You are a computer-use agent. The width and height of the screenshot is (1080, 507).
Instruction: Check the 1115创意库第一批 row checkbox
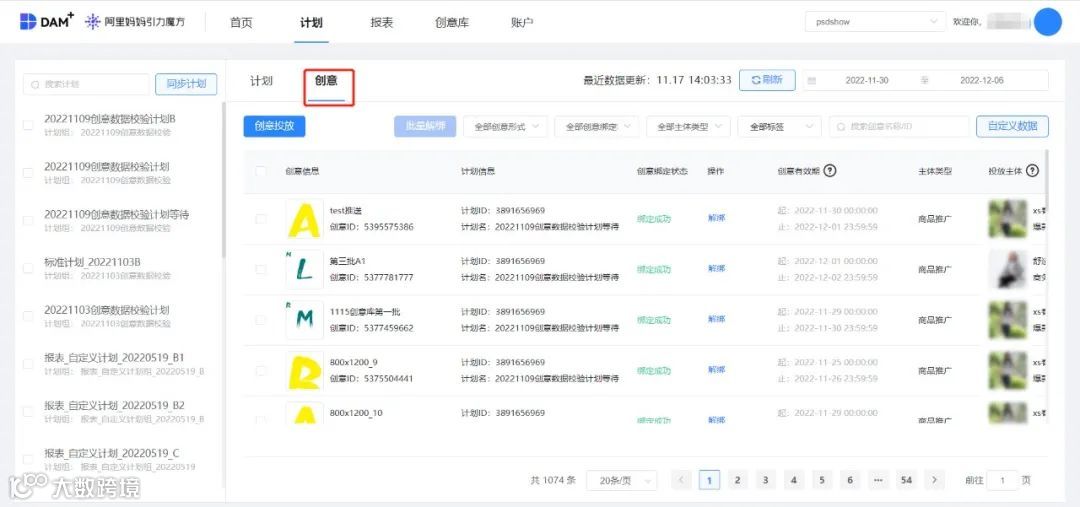tap(261, 320)
